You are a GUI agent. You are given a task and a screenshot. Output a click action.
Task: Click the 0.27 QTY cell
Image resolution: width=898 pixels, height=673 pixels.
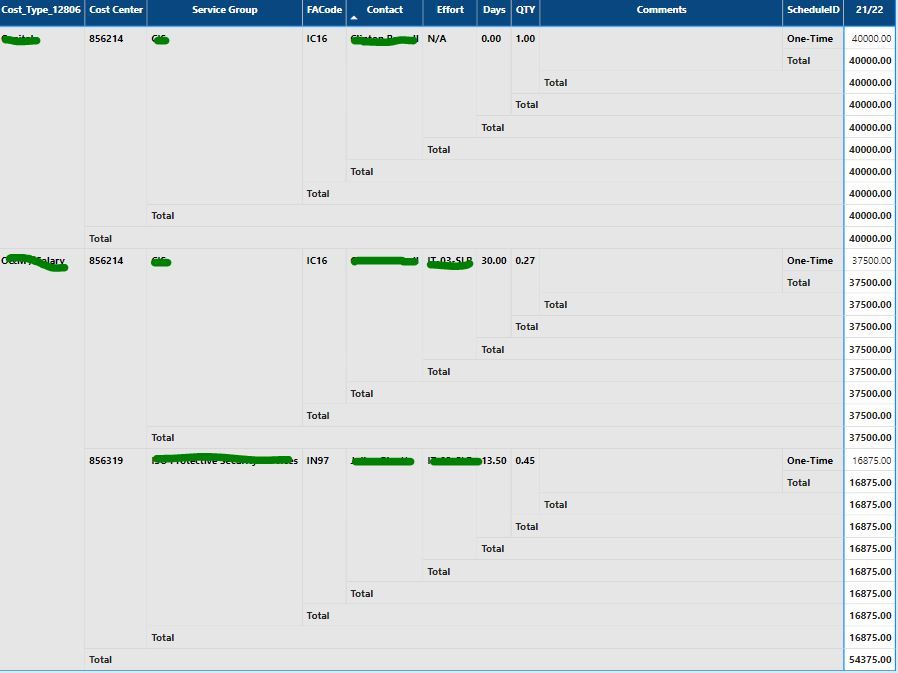(x=525, y=261)
